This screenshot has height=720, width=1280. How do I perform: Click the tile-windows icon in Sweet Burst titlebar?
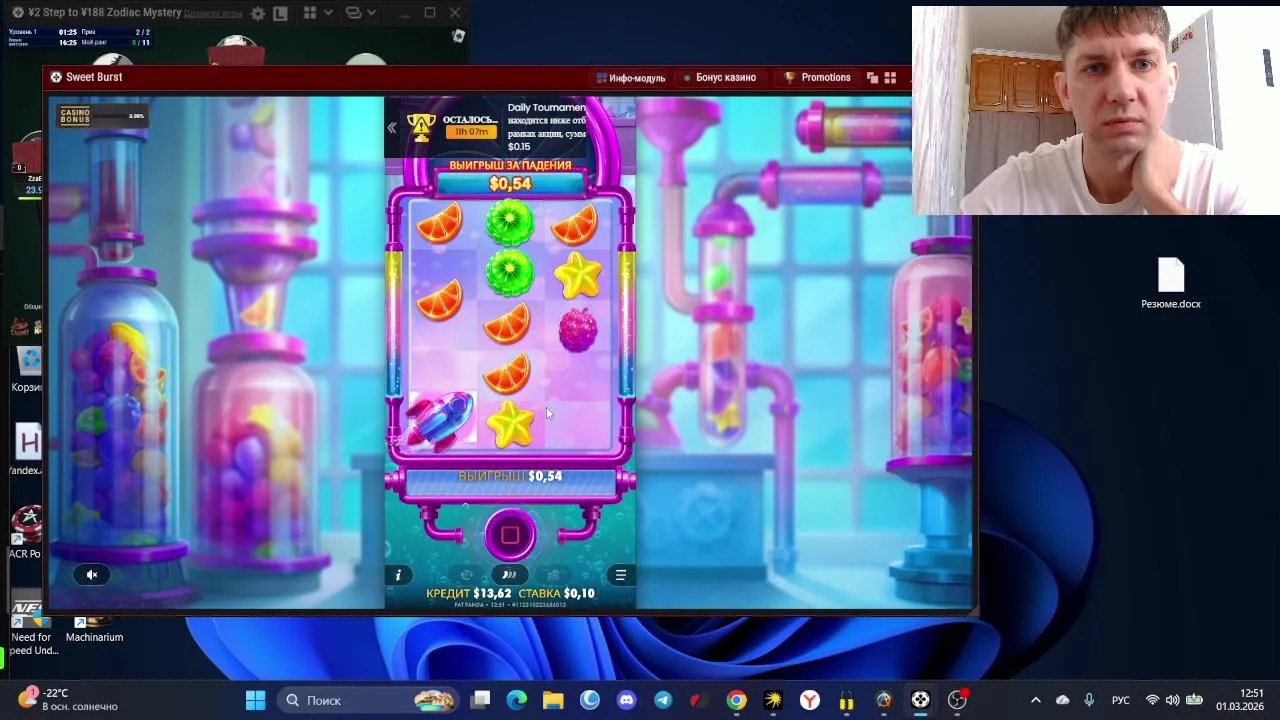[872, 77]
